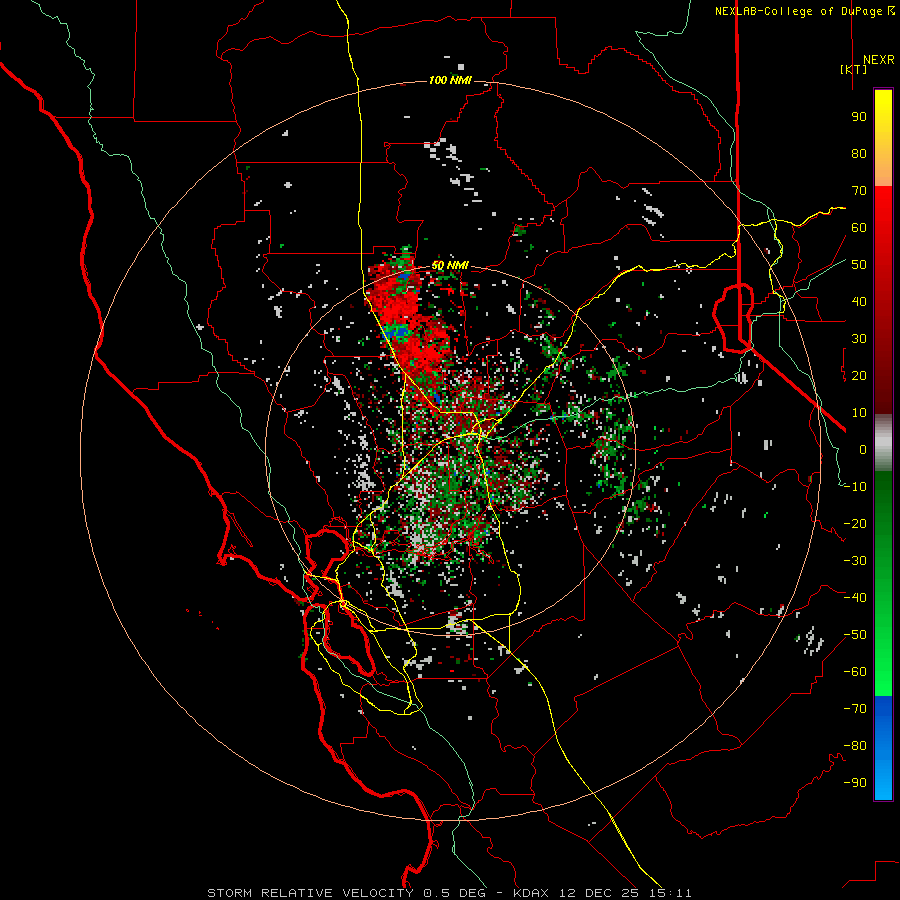900x900 pixels.
Task: Click the -10 value on the velocity scale
Action: [x=855, y=487]
